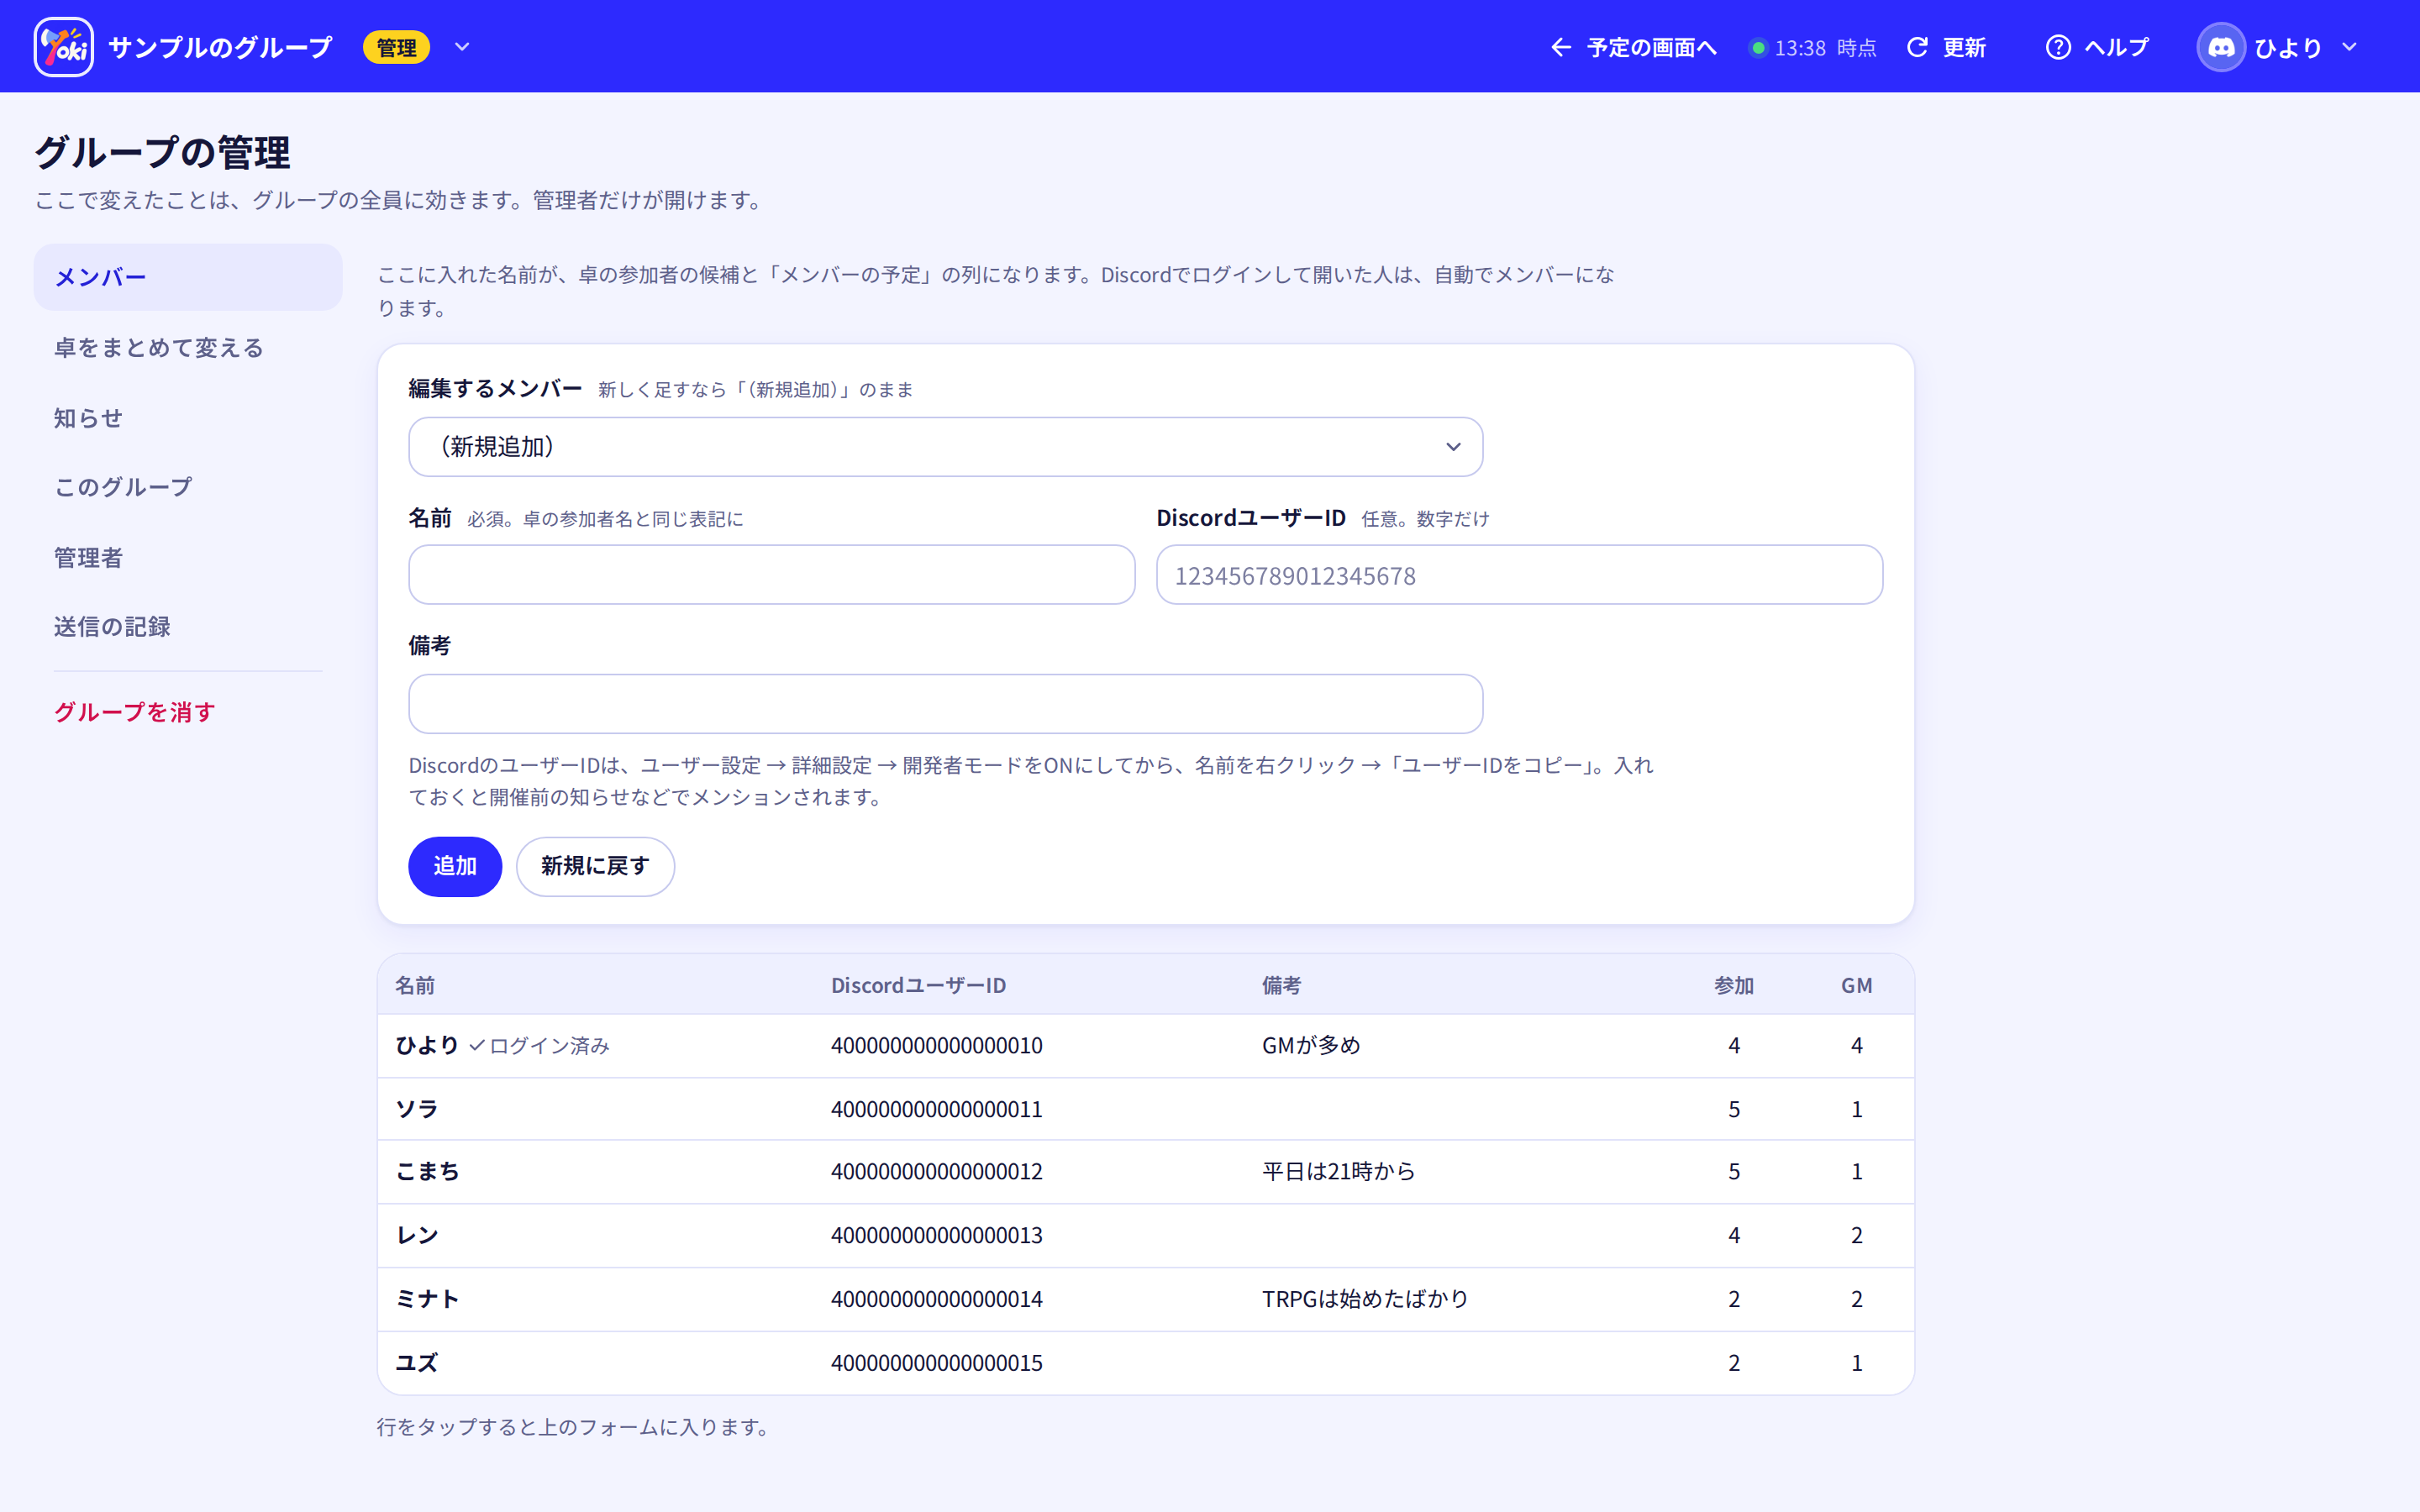
Task: Focus the 備考 input field
Action: click(x=945, y=704)
